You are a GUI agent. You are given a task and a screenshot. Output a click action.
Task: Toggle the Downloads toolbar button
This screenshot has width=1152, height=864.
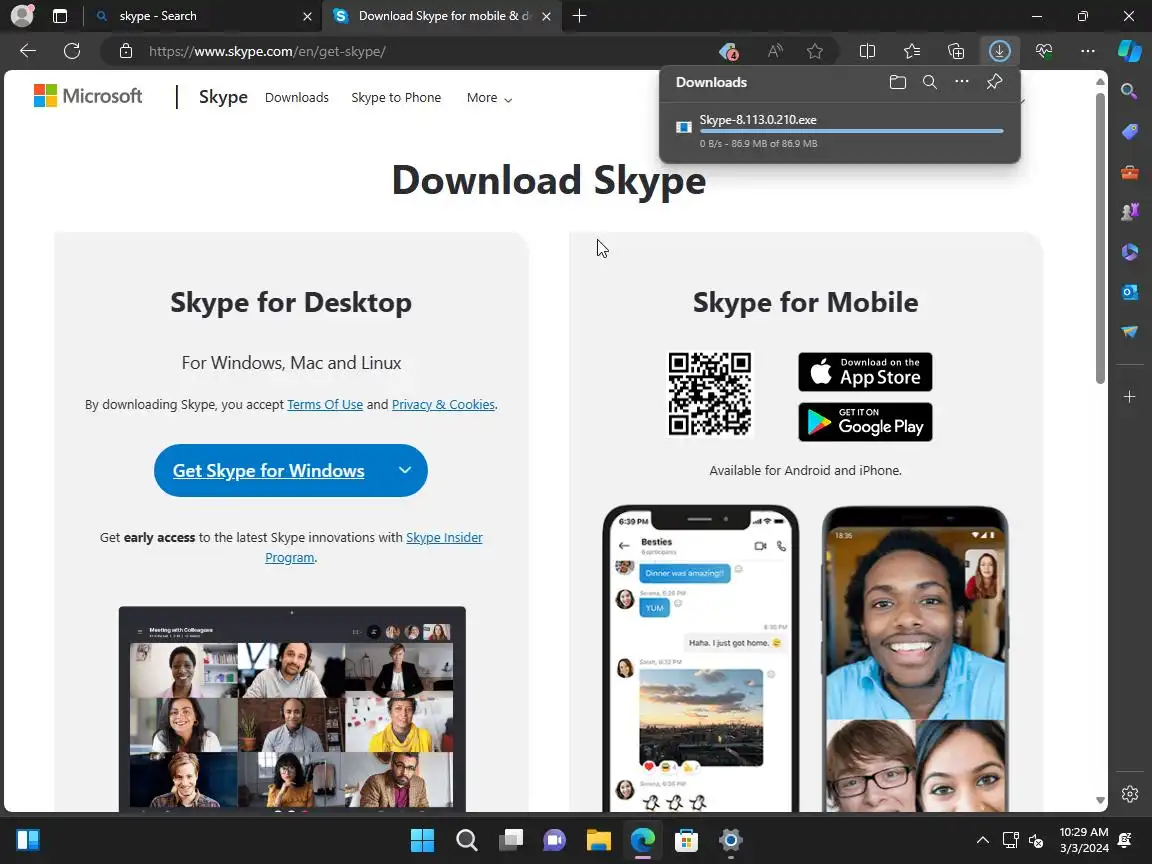[999, 51]
